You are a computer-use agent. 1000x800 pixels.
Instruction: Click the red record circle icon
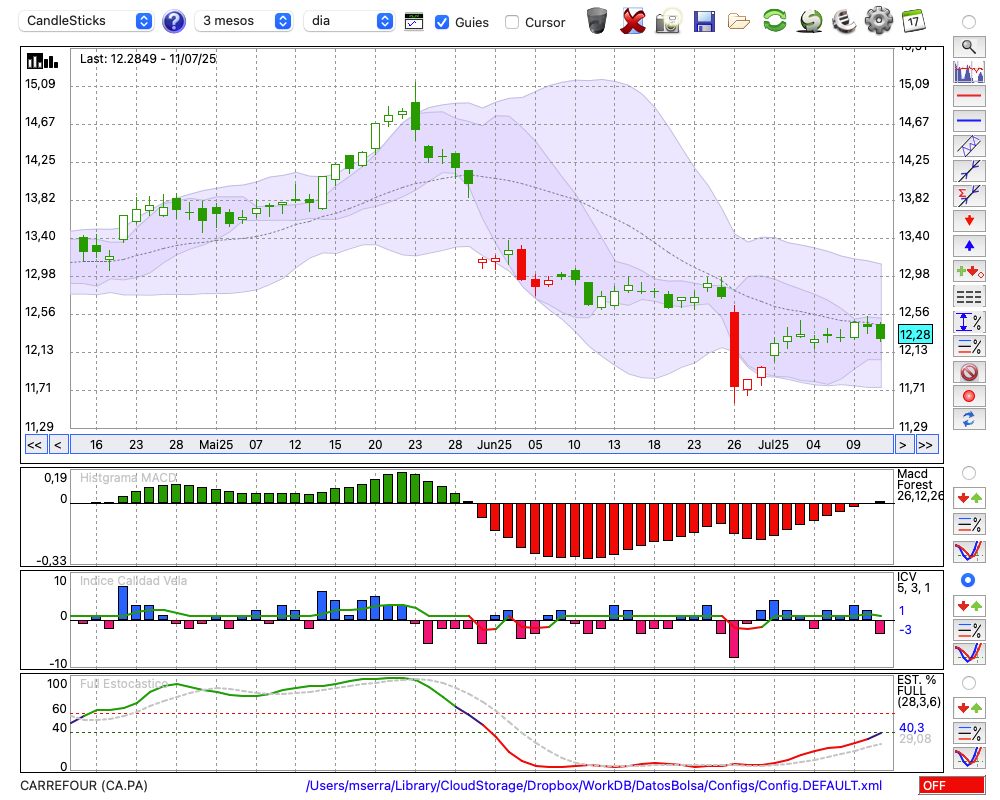click(x=969, y=396)
